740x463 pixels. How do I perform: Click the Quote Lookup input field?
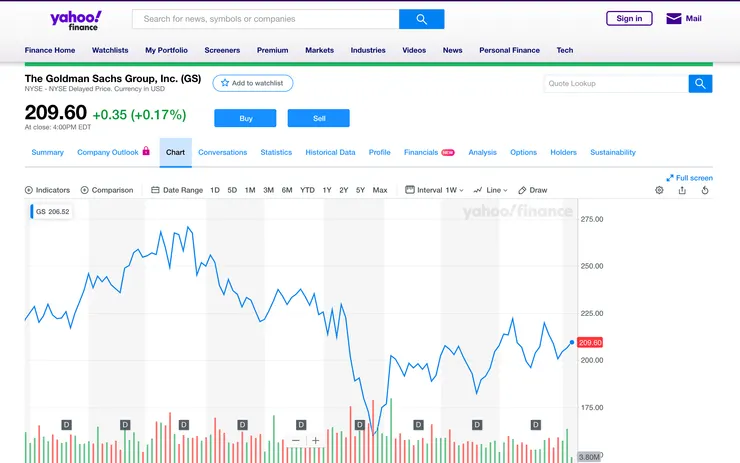coord(616,84)
